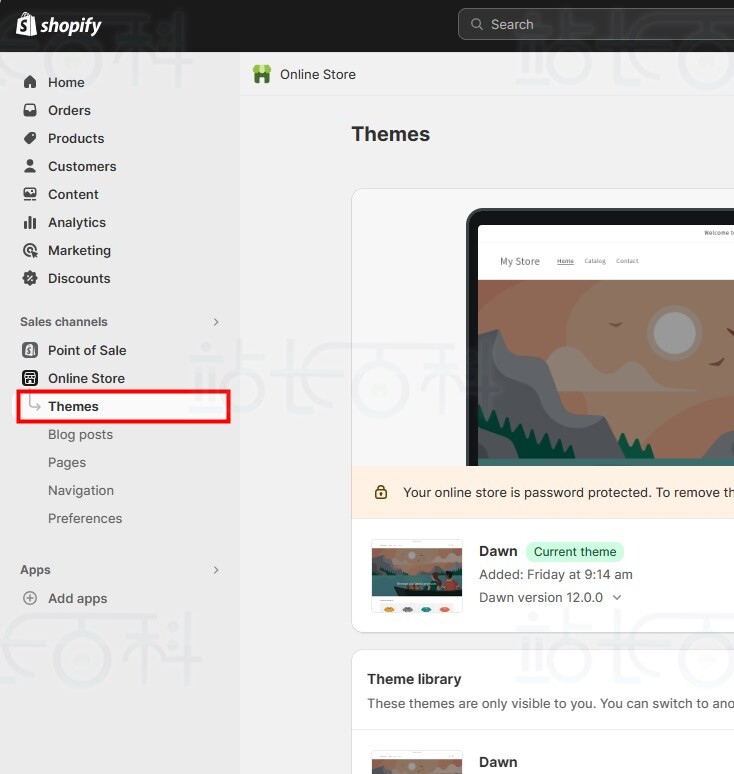Click the Current theme badge
The height and width of the screenshot is (774, 734).
(575, 551)
